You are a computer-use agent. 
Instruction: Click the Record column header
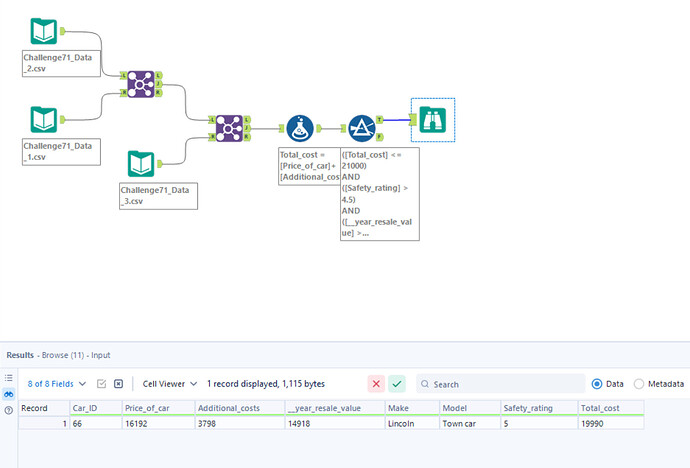tap(44, 408)
